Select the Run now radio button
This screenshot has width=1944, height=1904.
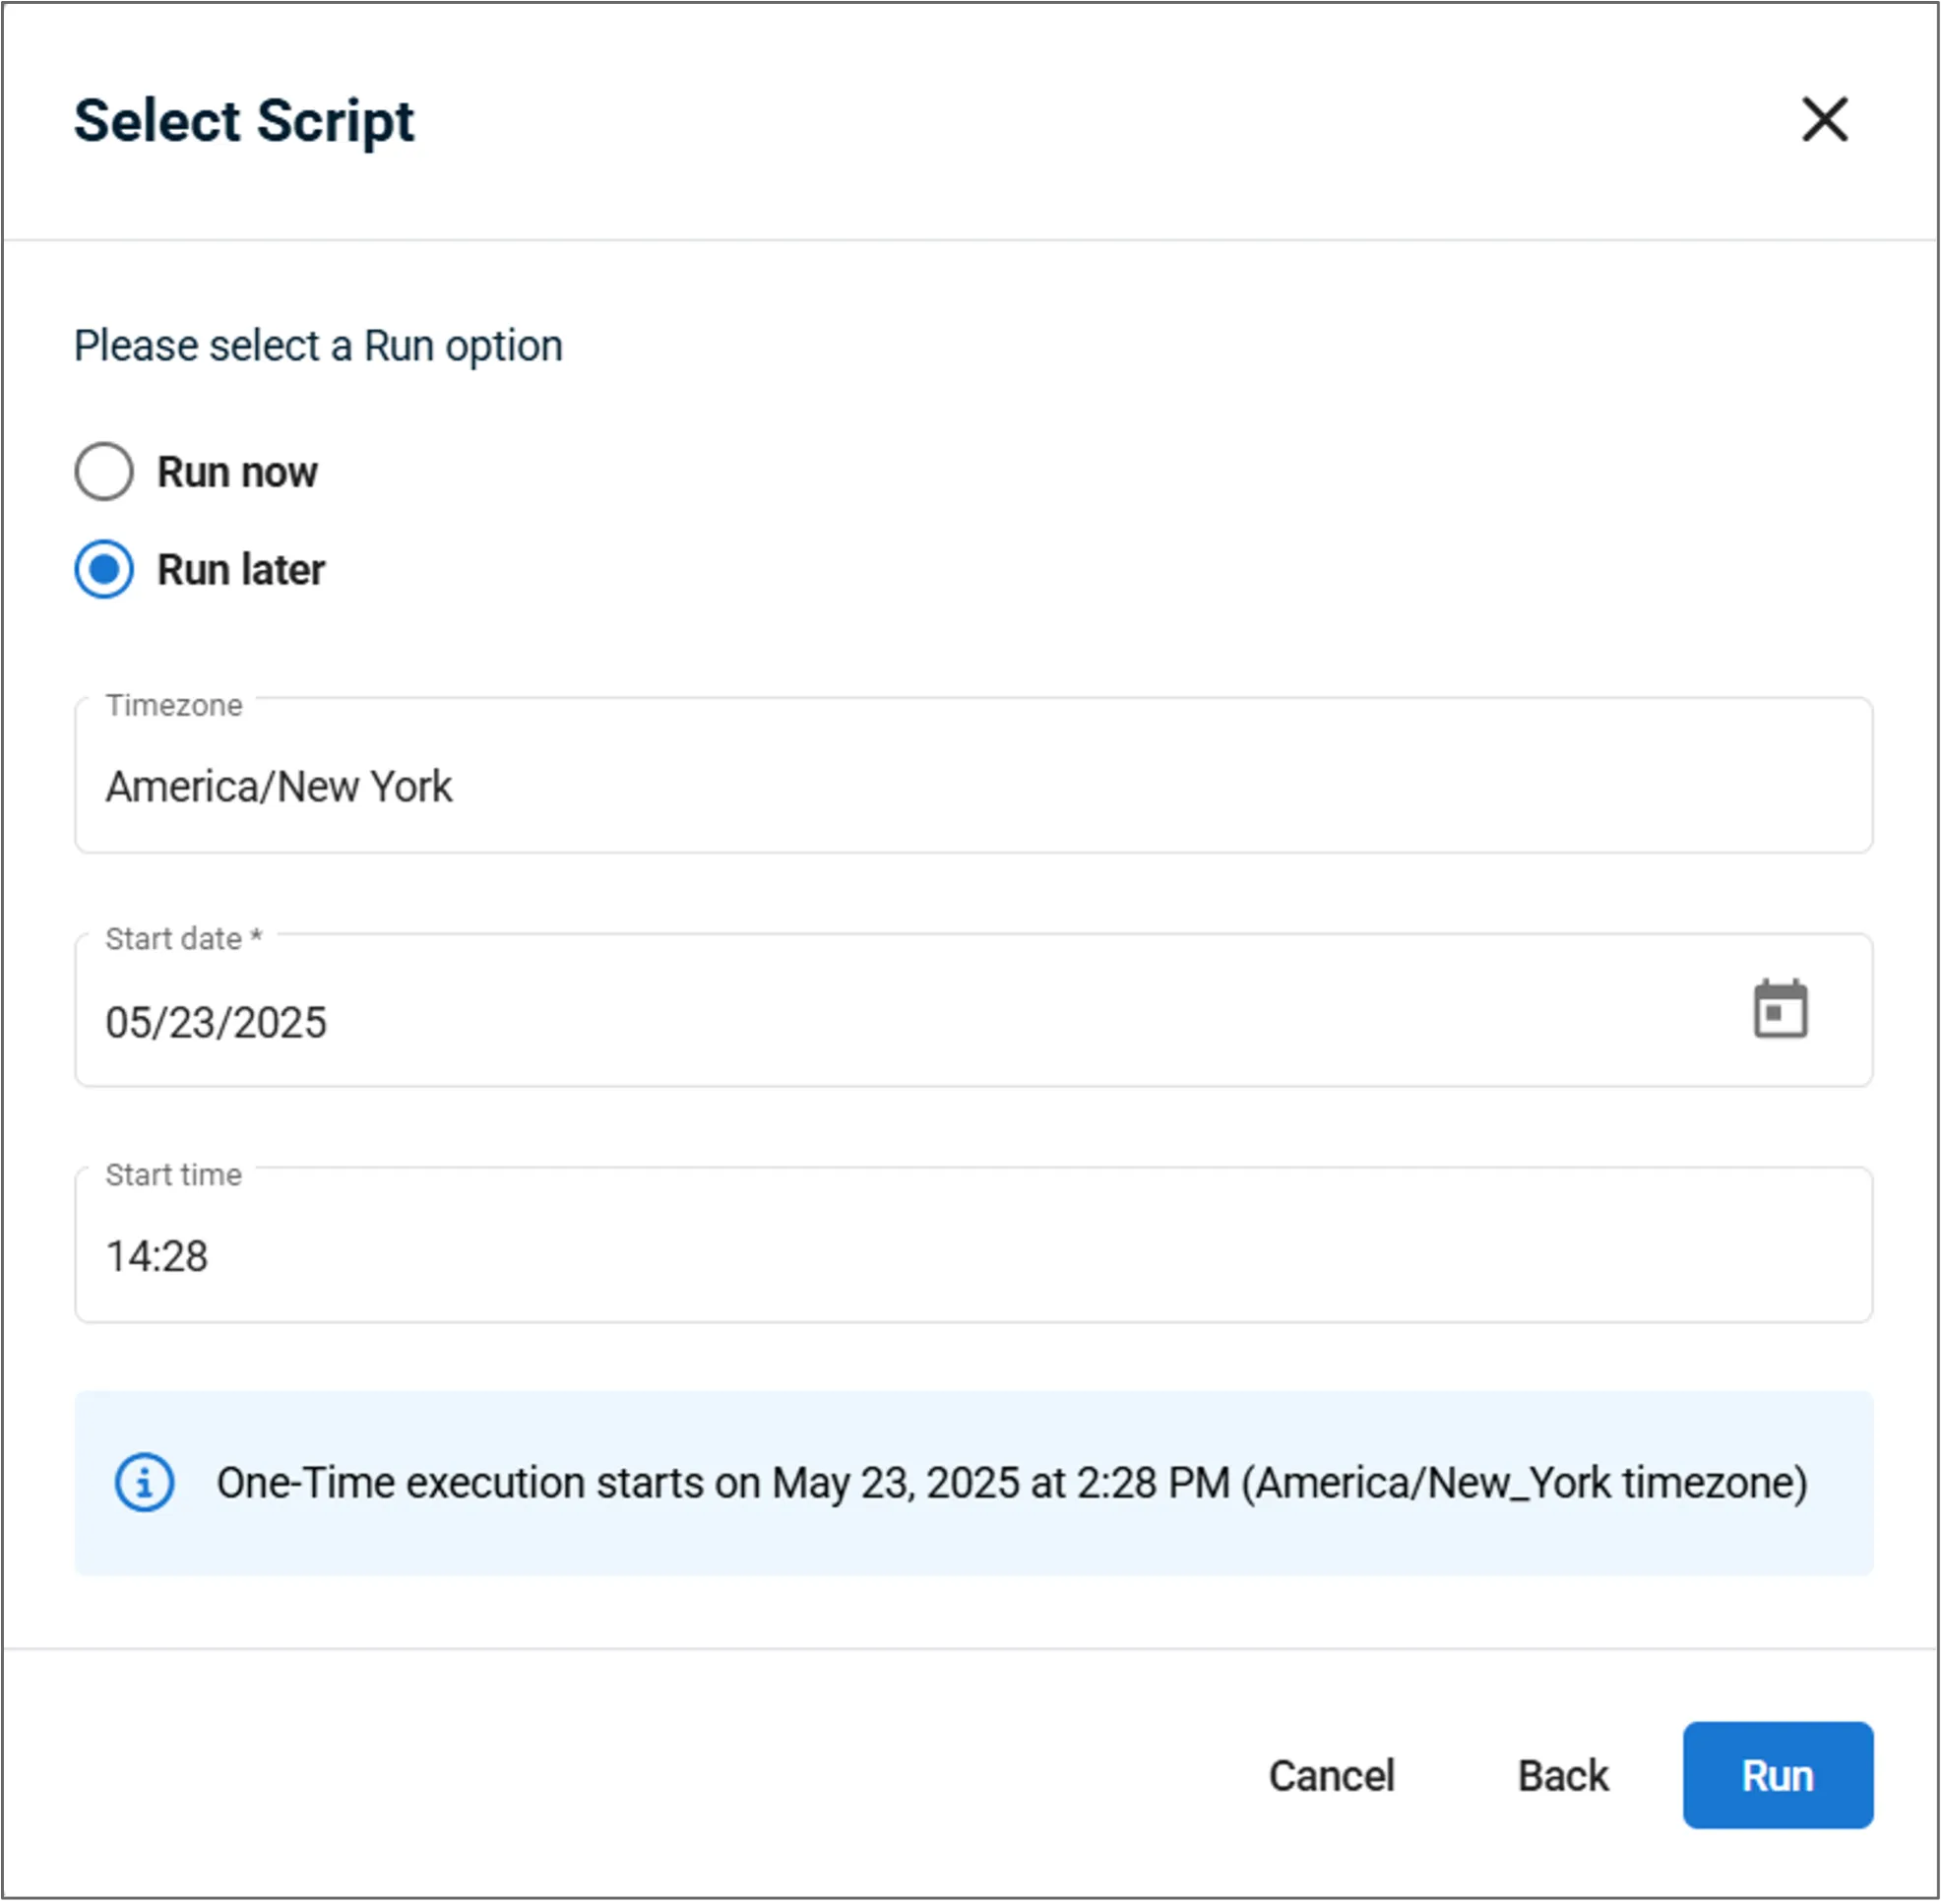[x=104, y=471]
